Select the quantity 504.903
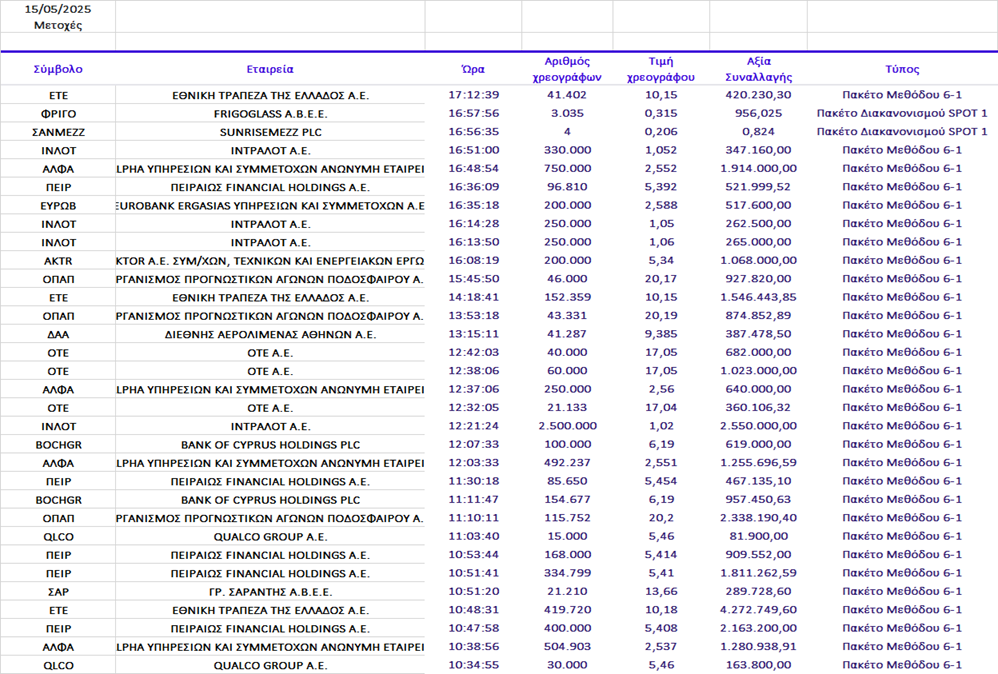The image size is (998, 674). pyautogui.click(x=567, y=649)
